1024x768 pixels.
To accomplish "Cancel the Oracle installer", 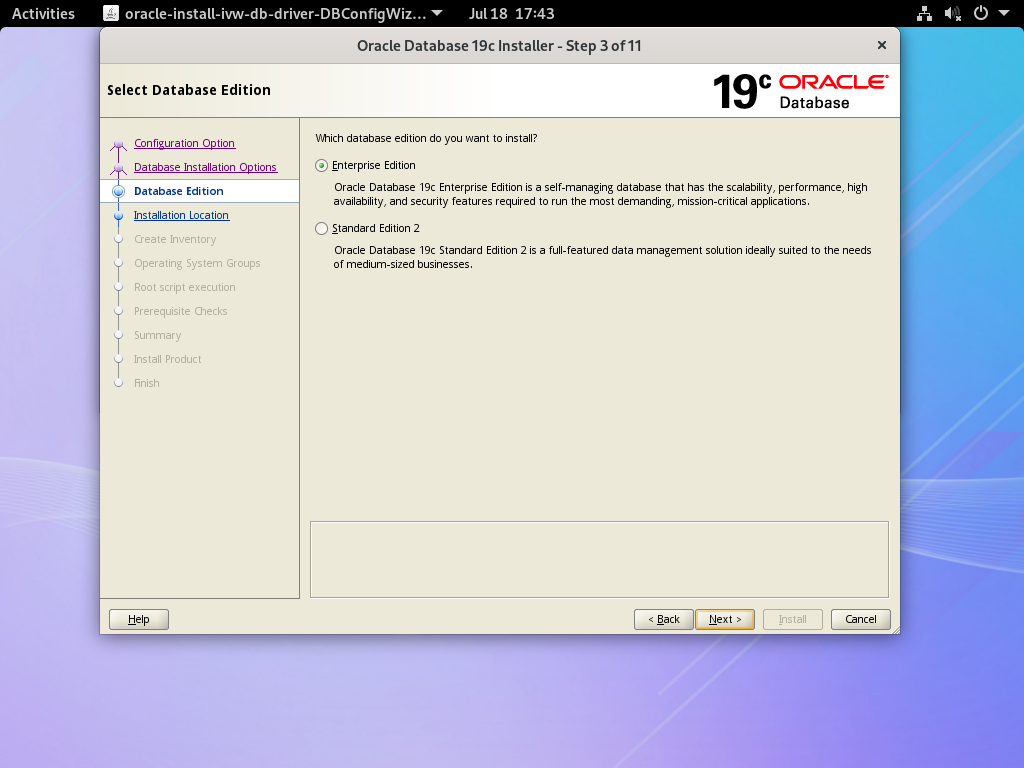I will click(861, 619).
